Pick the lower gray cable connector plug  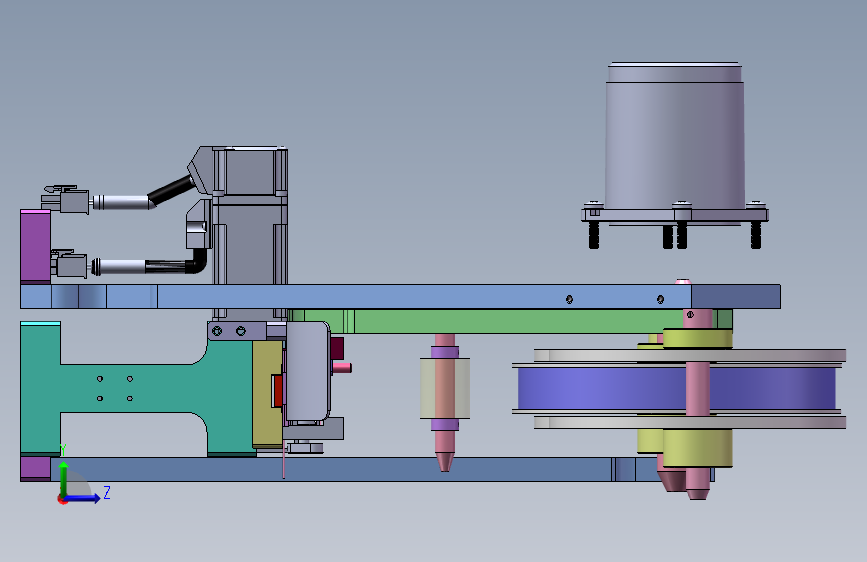point(69,264)
